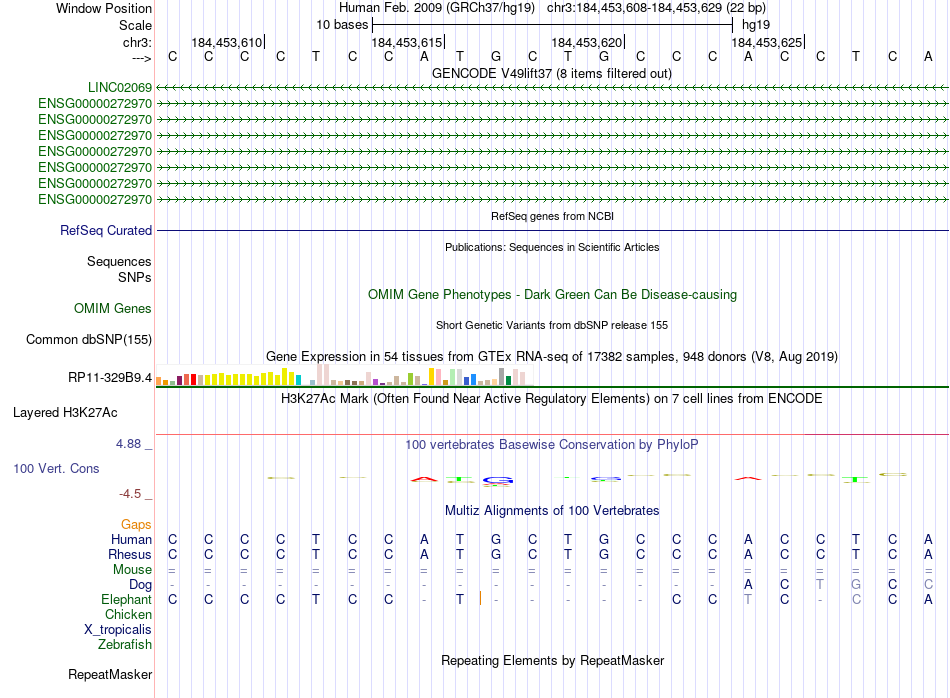Click the G base in Dog row

point(856,585)
